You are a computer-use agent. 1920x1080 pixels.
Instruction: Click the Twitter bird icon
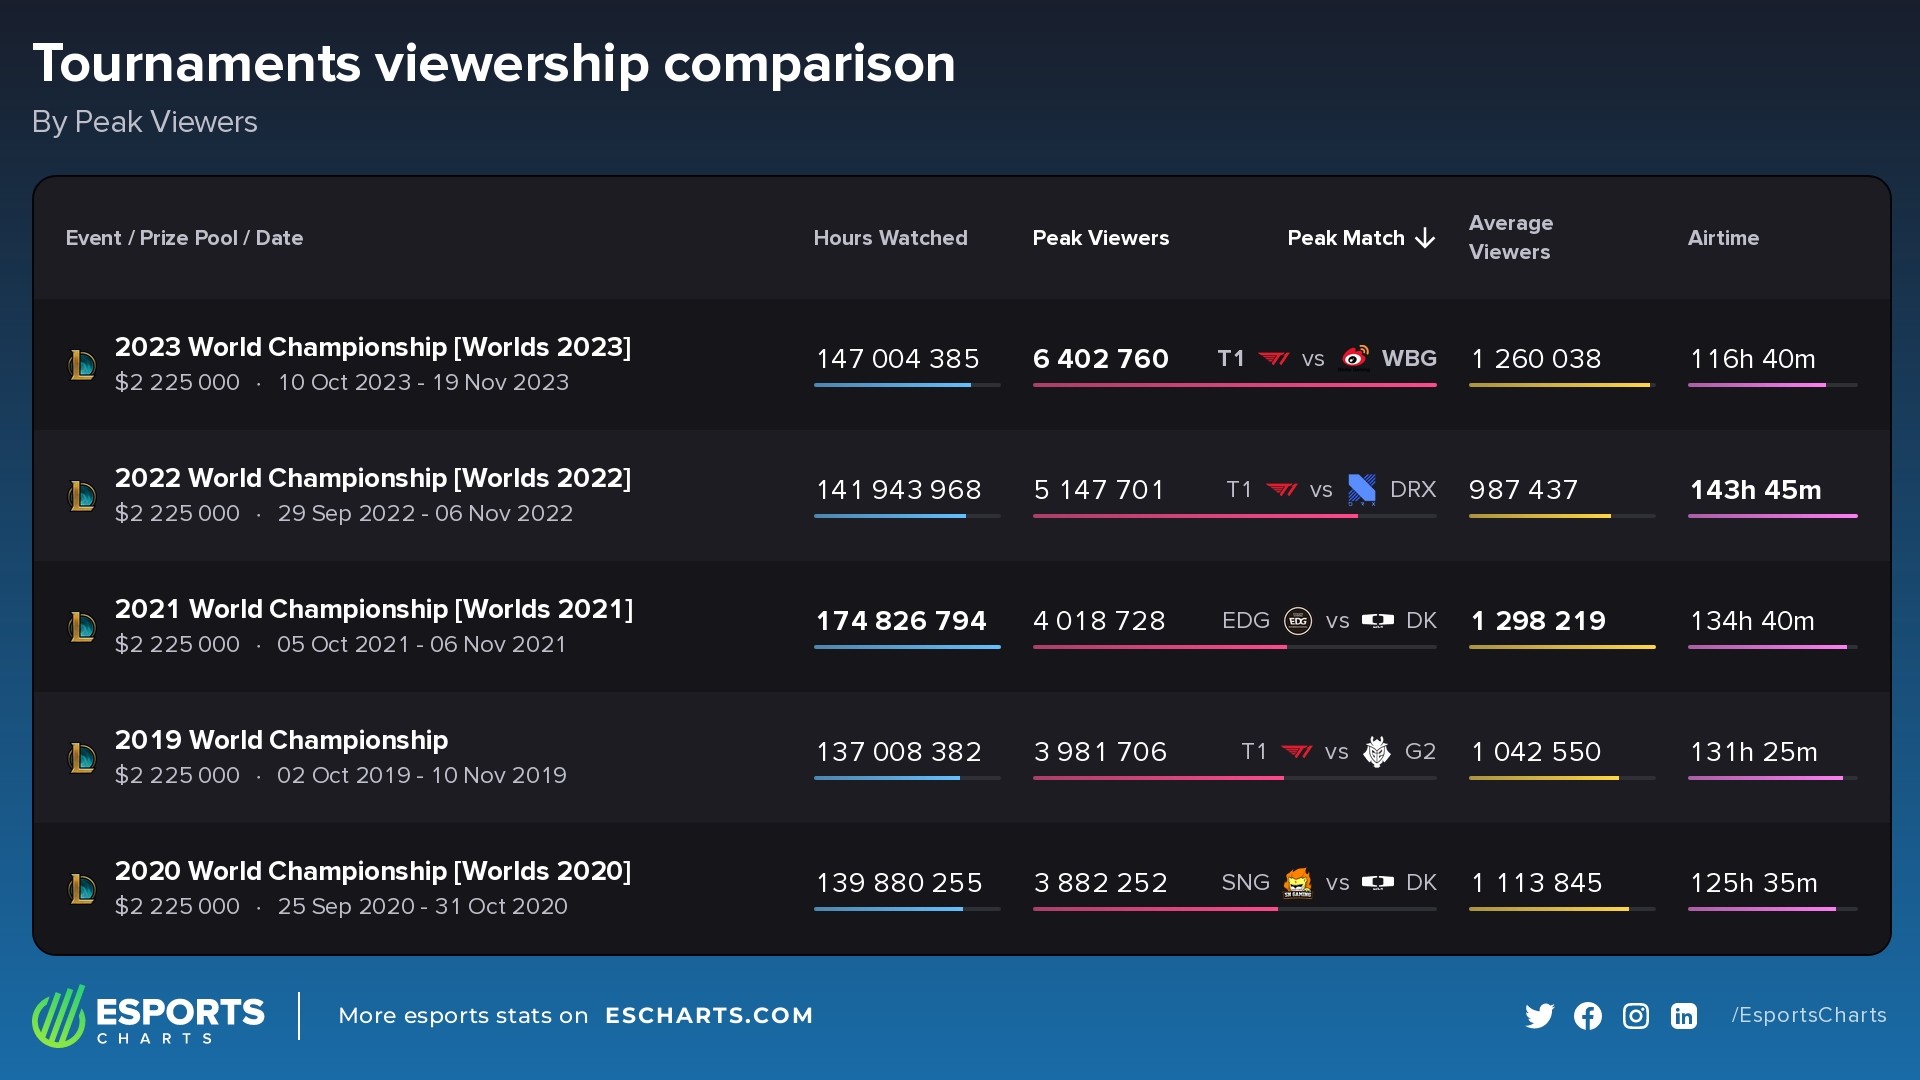click(x=1539, y=1016)
